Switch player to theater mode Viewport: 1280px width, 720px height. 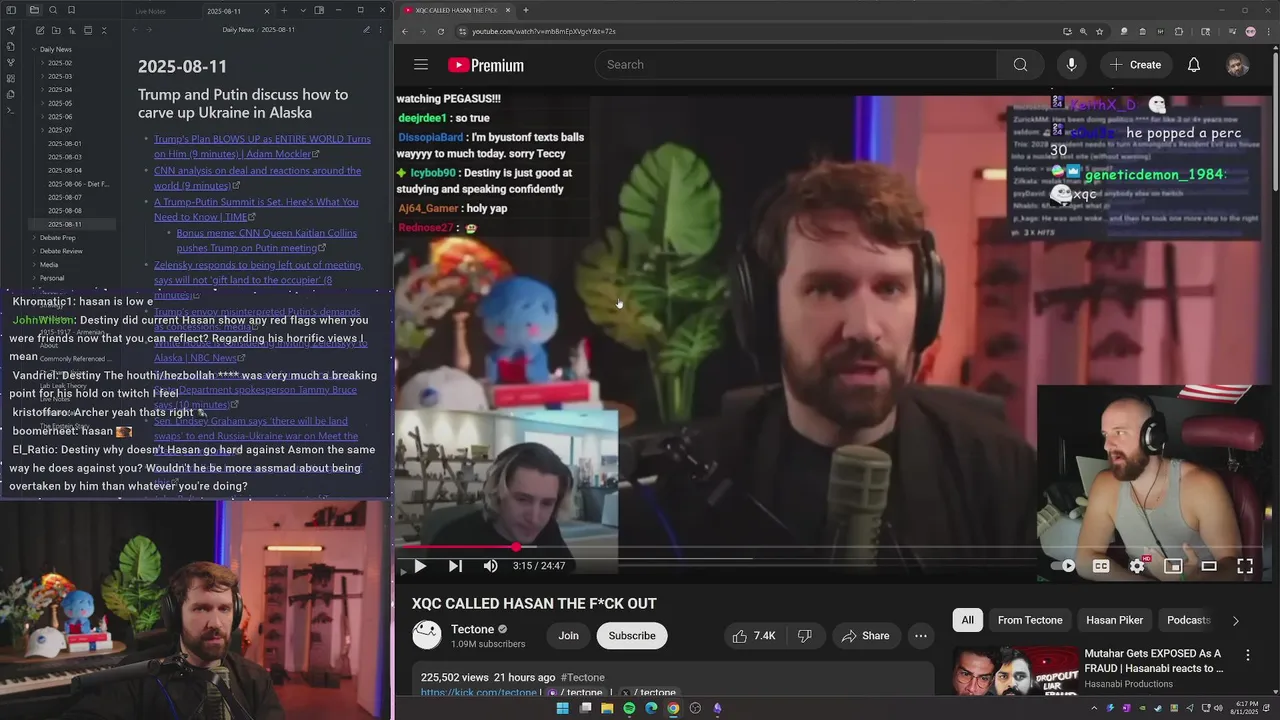1209,566
